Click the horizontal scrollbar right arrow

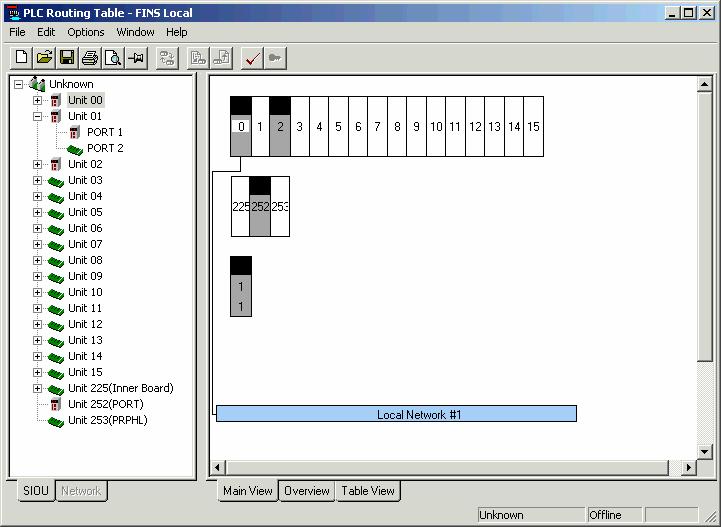(x=688, y=468)
